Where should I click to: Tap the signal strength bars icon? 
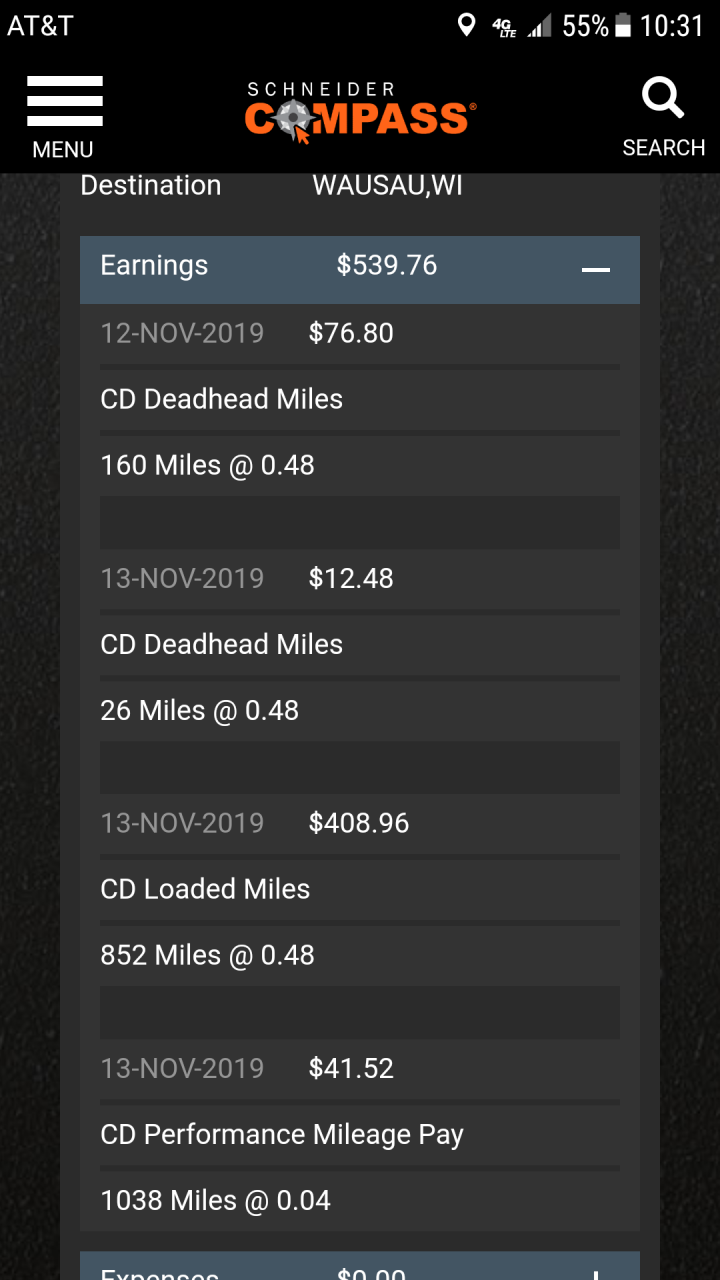click(540, 27)
